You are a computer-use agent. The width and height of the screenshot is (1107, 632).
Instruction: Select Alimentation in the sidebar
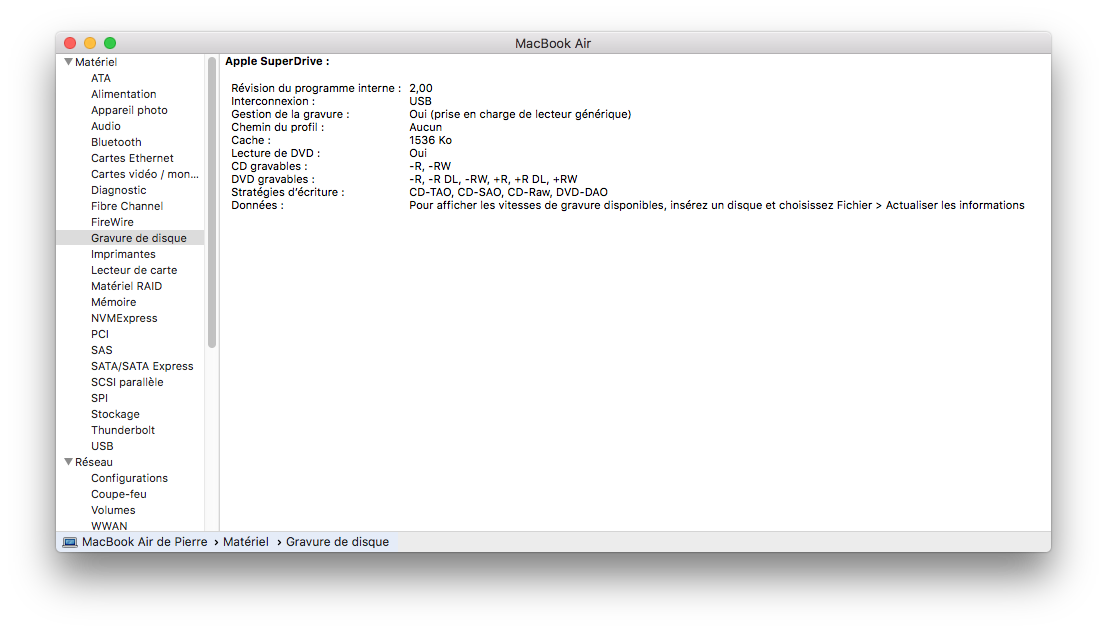point(124,94)
